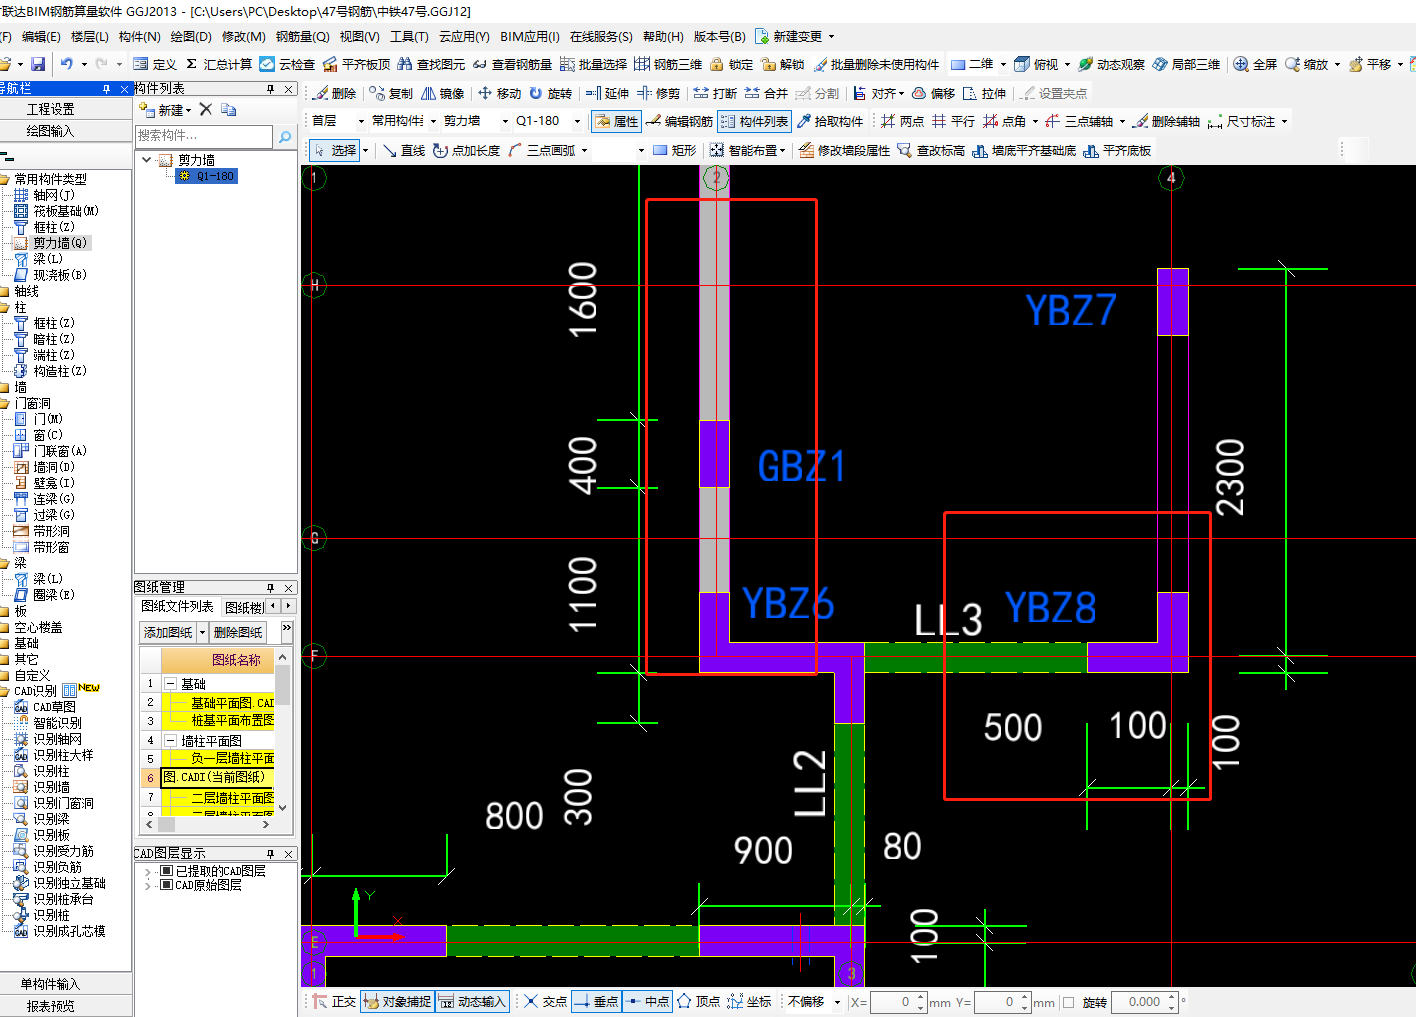Toggle 中点 midpoint snap
The image size is (1416, 1017).
(x=647, y=1001)
